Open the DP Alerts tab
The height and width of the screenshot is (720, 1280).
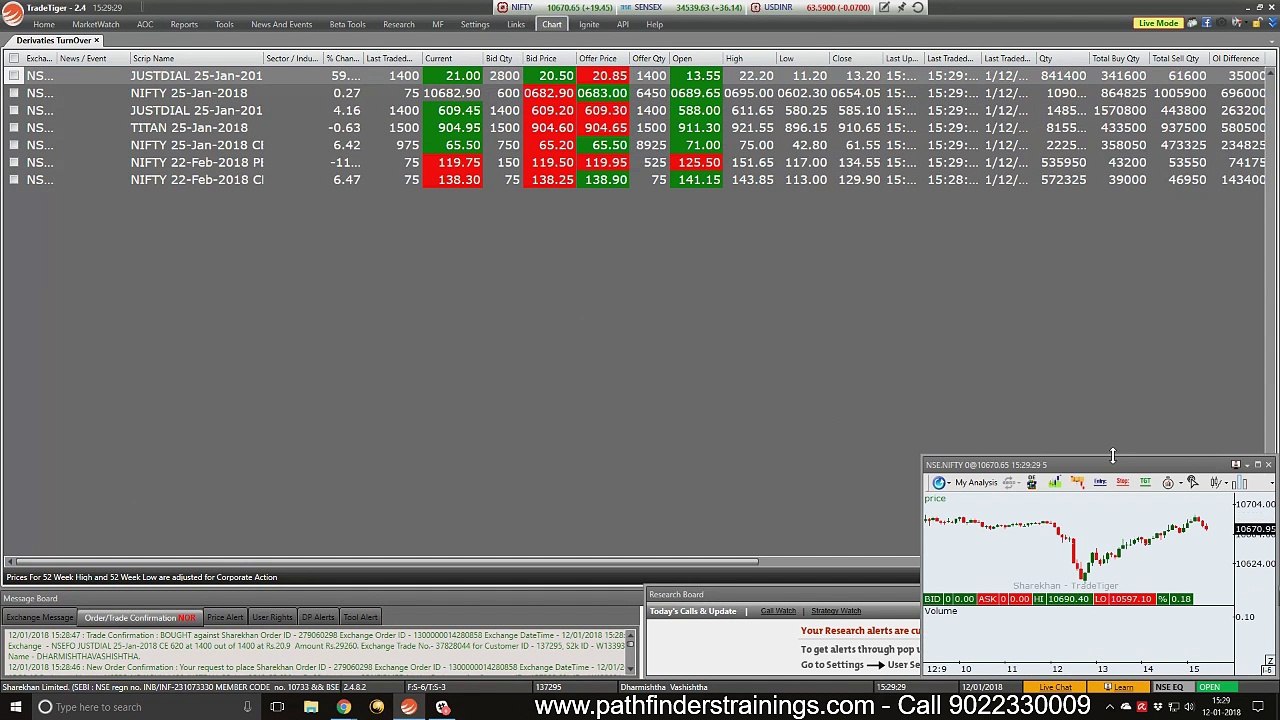tap(318, 617)
